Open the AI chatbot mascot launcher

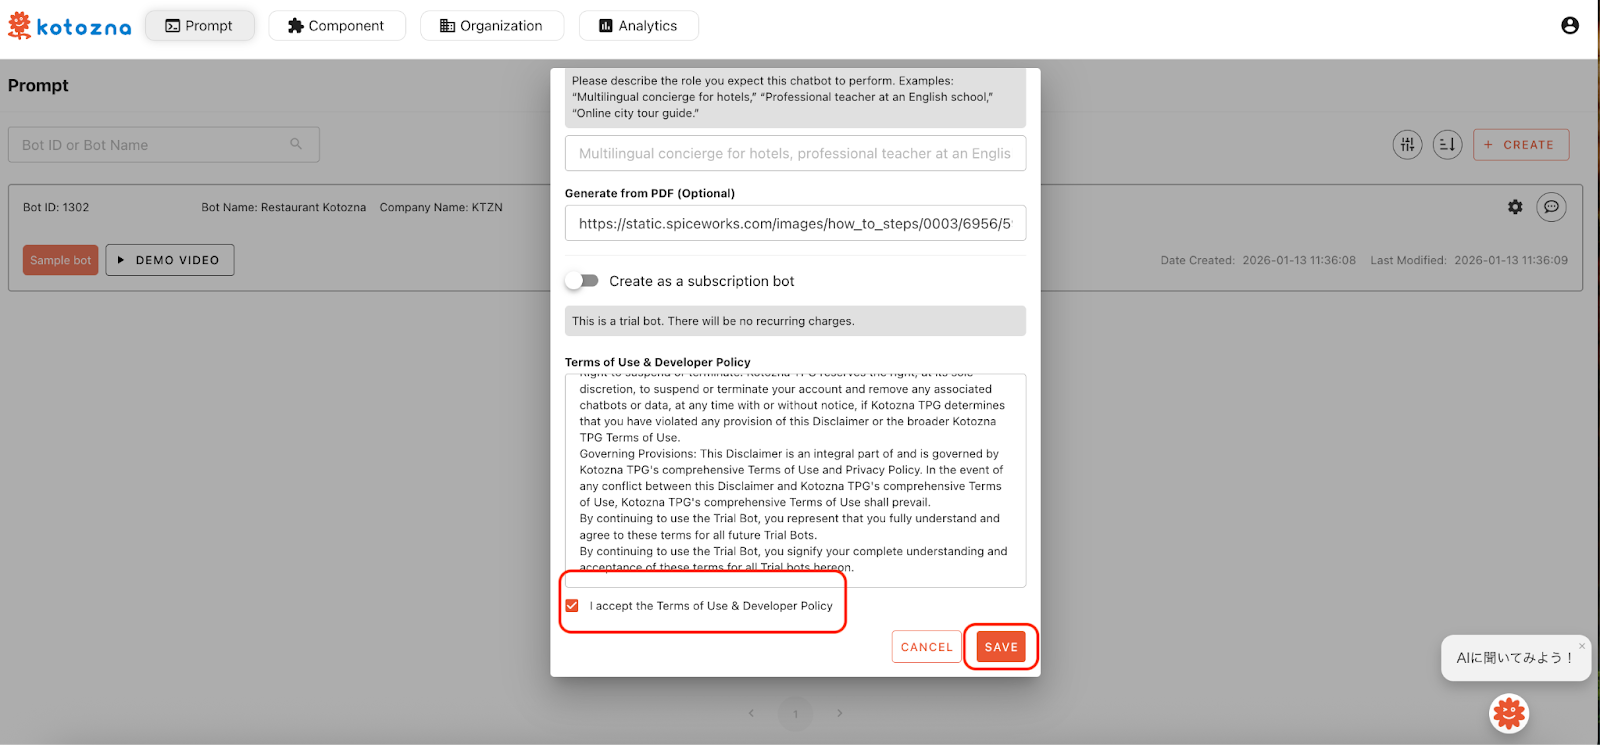click(x=1509, y=713)
